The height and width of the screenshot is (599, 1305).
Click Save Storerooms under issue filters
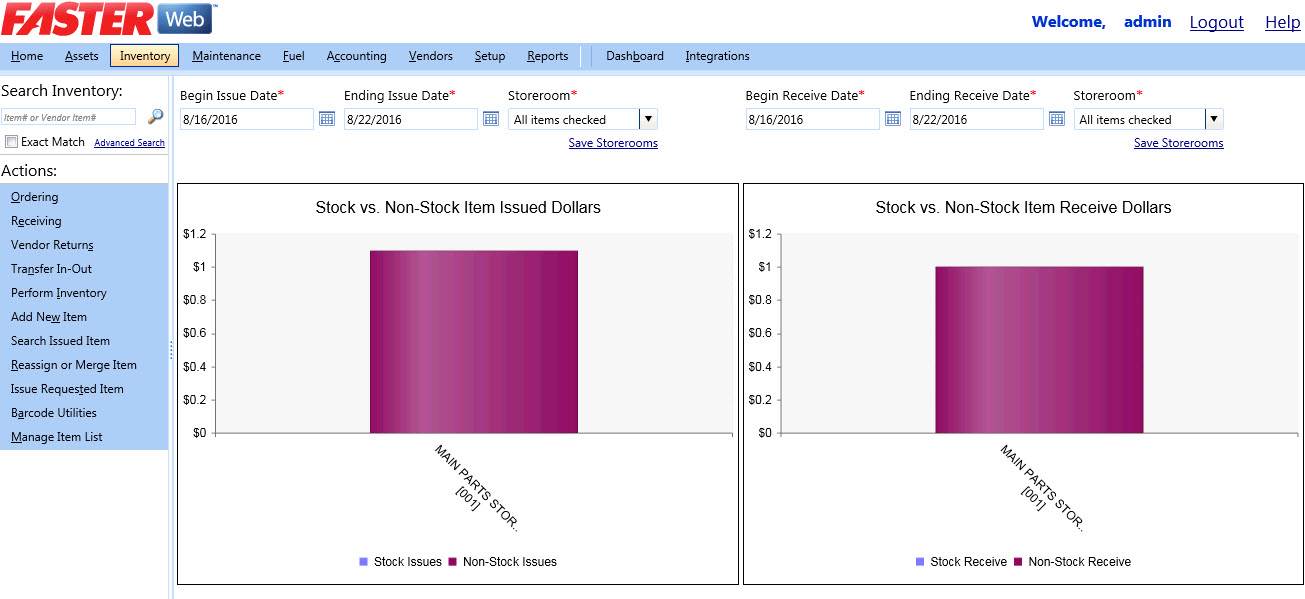coord(612,143)
